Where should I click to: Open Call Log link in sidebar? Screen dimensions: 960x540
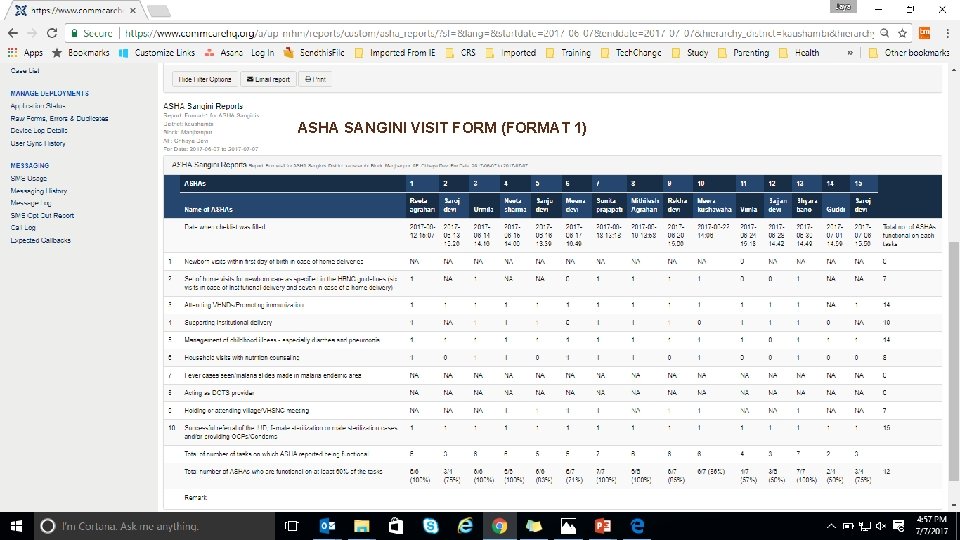click(23, 227)
